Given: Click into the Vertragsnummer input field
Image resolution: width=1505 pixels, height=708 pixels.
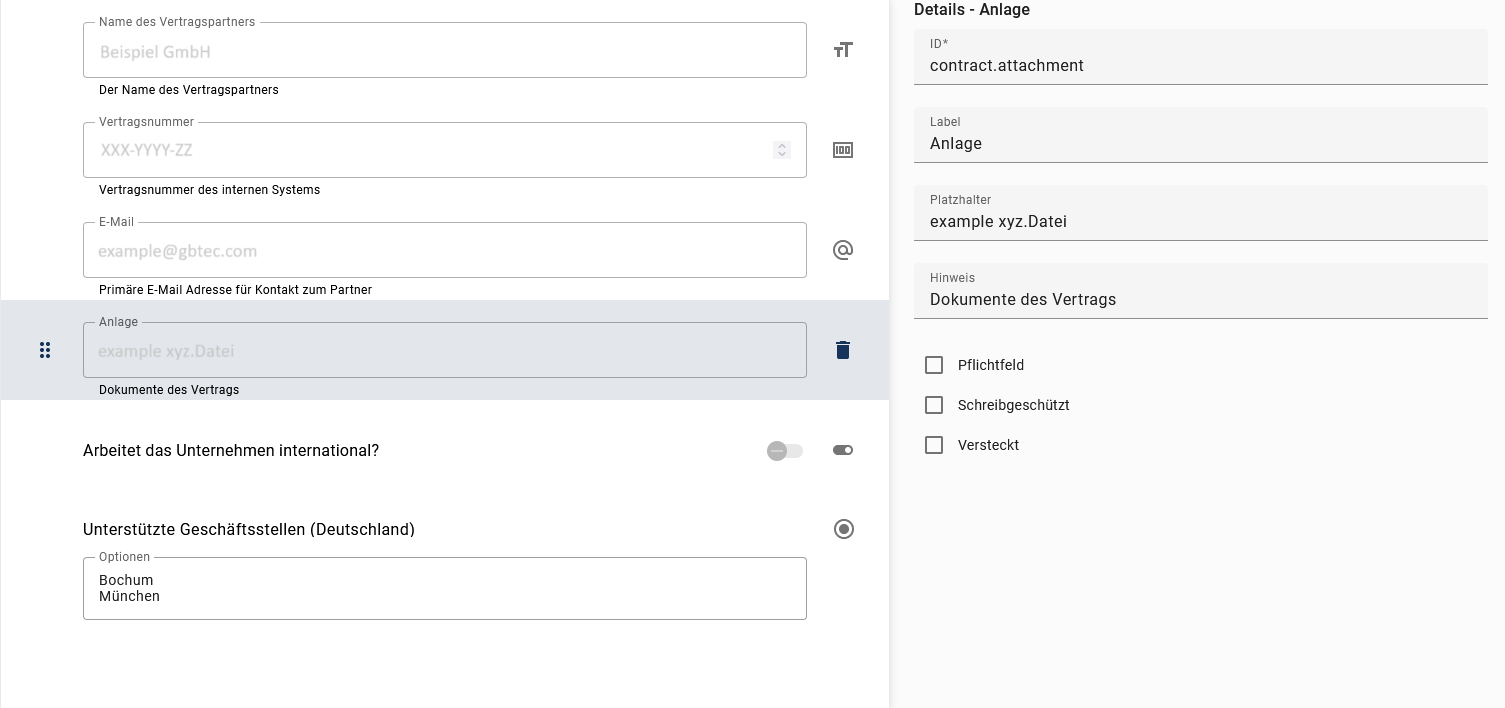Looking at the screenshot, I should [445, 150].
